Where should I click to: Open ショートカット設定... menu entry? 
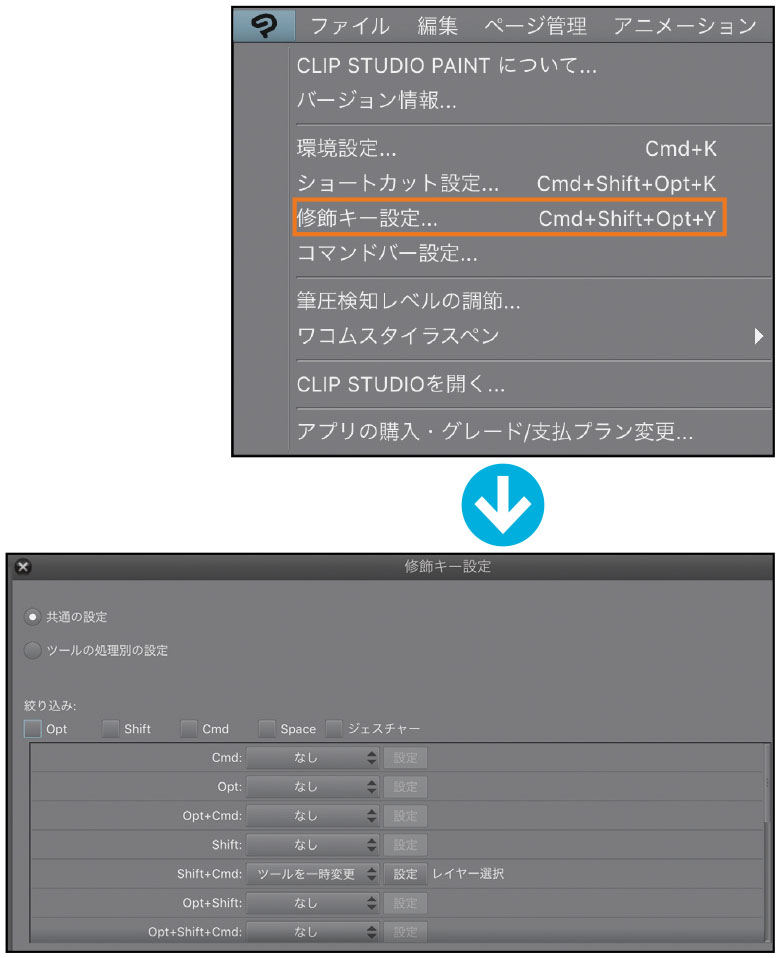pyautogui.click(x=506, y=183)
